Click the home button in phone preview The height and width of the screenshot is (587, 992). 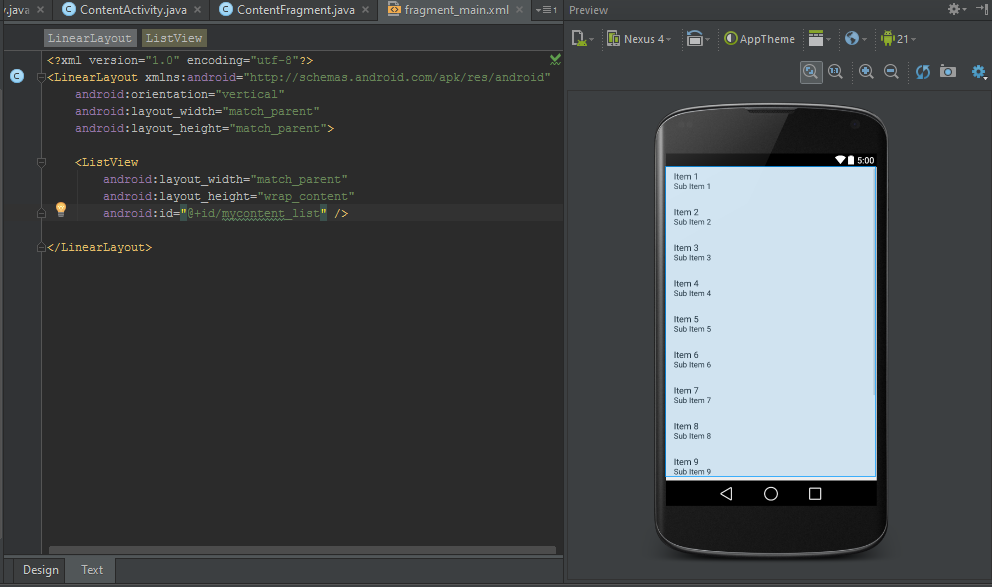[x=771, y=493]
